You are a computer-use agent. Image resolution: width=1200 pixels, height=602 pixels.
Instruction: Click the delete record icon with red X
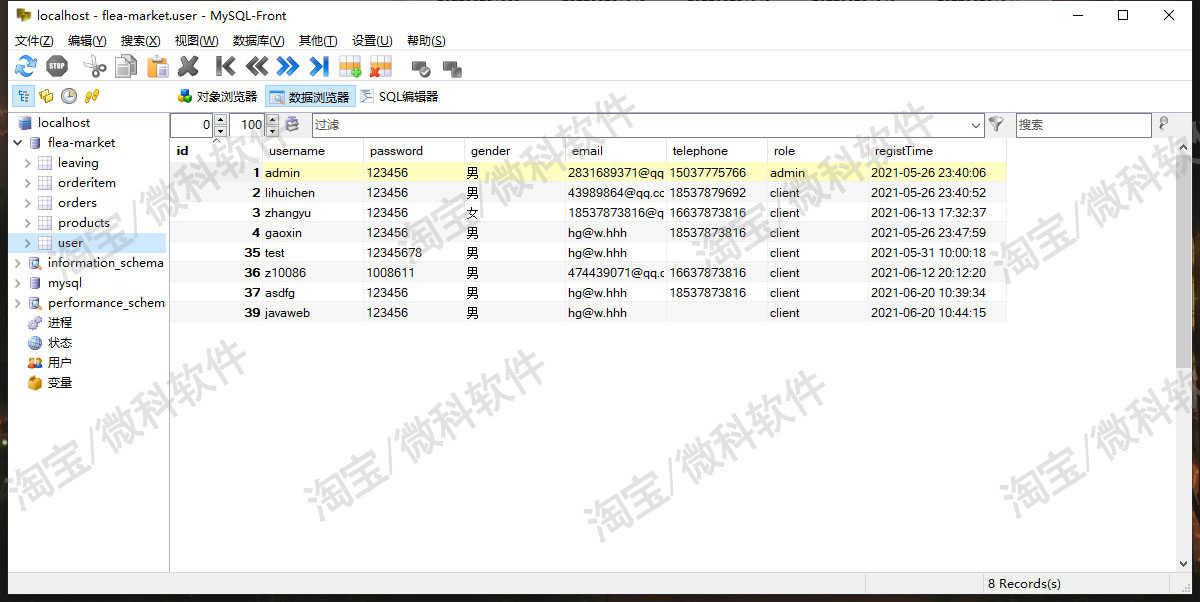click(x=380, y=67)
